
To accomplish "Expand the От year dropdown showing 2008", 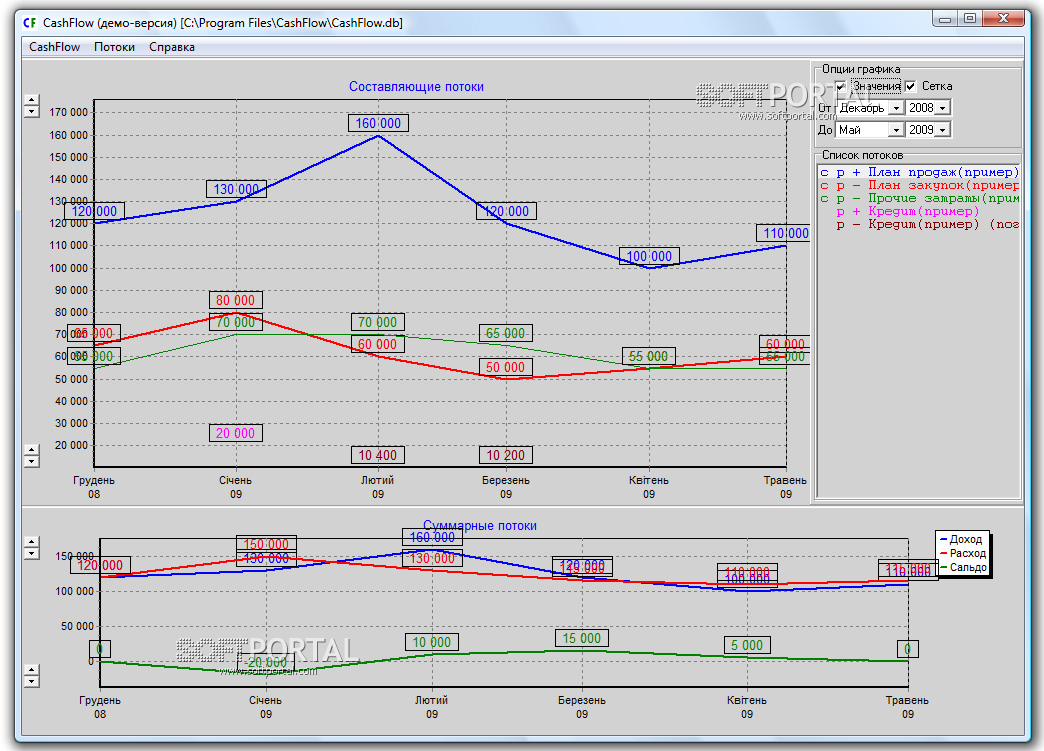I will 943,108.
